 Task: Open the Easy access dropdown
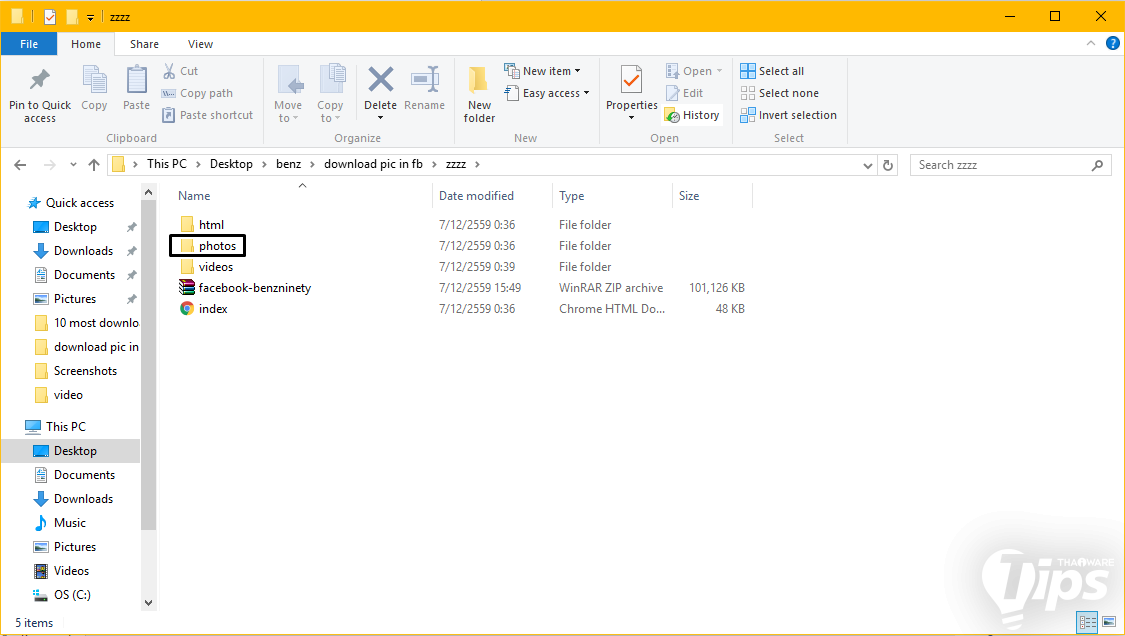click(x=550, y=93)
